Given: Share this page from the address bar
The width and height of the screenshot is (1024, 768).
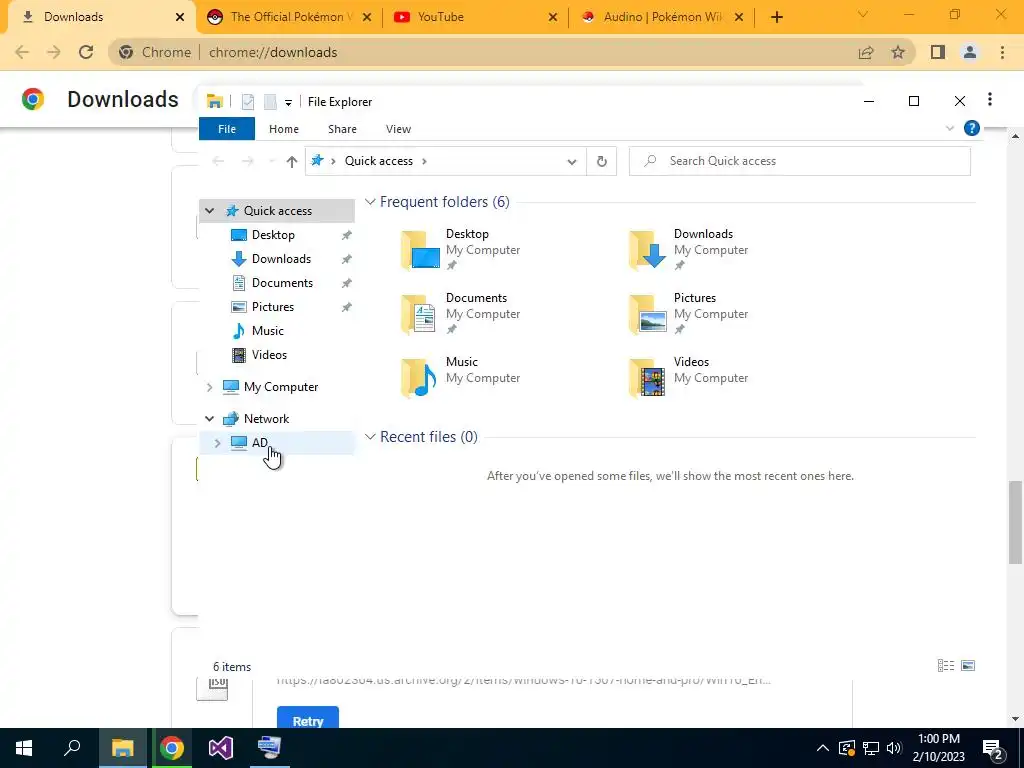Looking at the screenshot, I should (x=866, y=52).
